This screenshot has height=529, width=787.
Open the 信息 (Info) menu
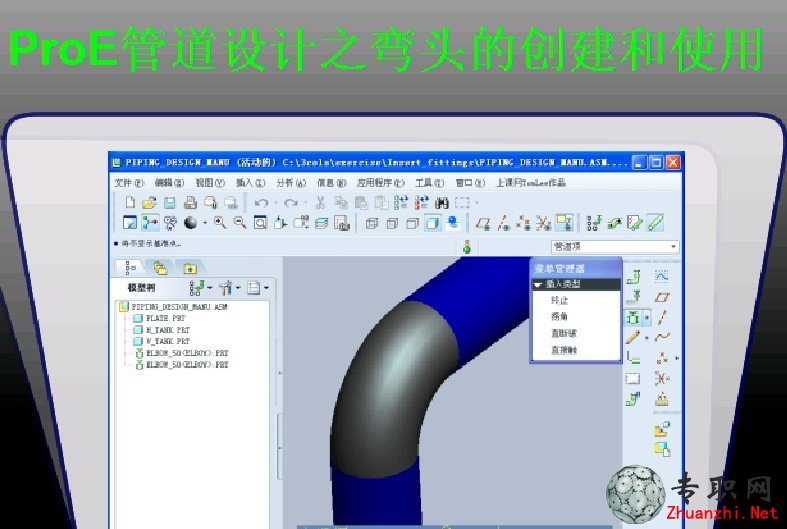pos(332,183)
